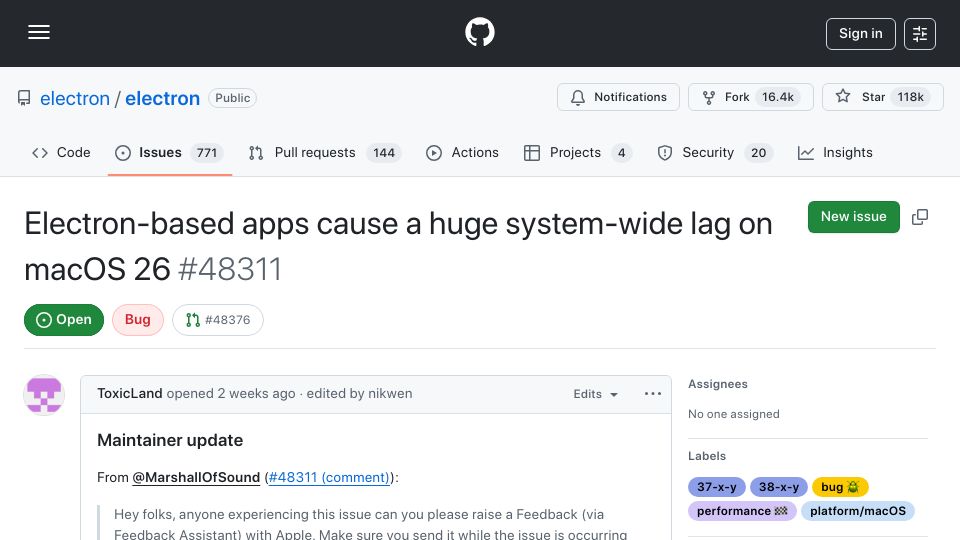The width and height of the screenshot is (960, 540).
Task: Switch to the Insights tab
Action: pos(835,152)
